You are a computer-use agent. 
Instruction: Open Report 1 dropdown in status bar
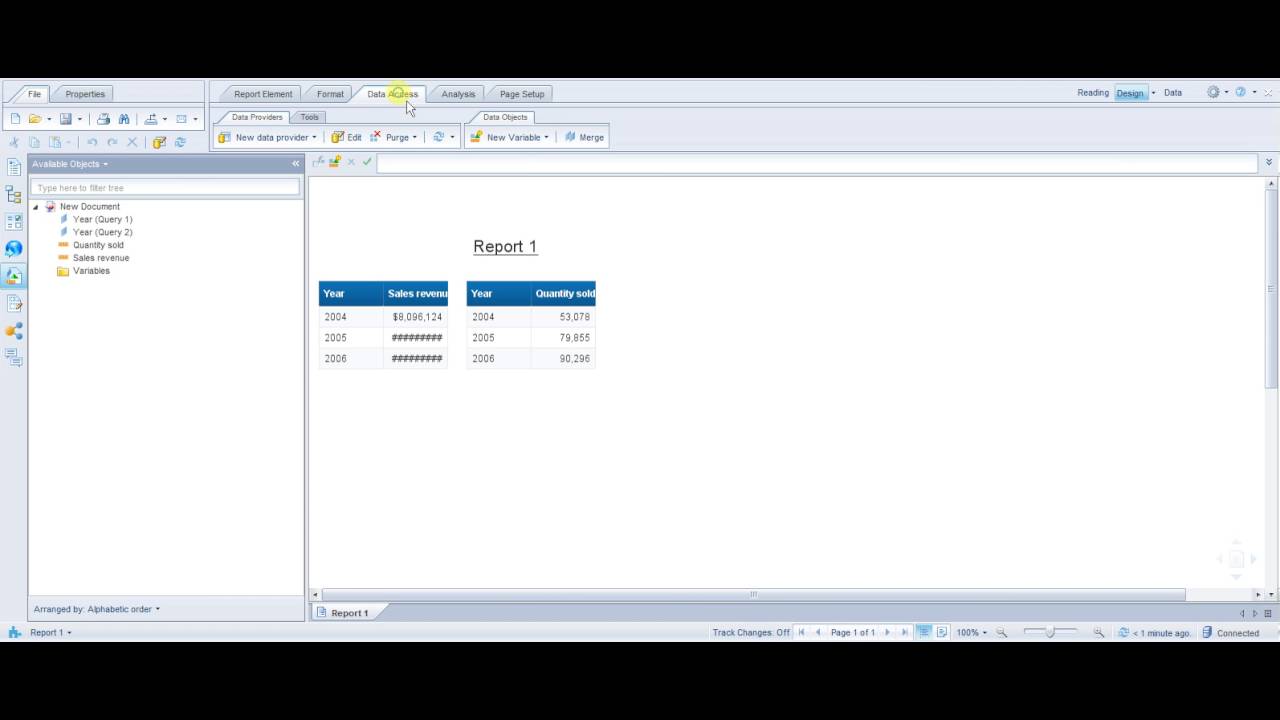(x=50, y=632)
